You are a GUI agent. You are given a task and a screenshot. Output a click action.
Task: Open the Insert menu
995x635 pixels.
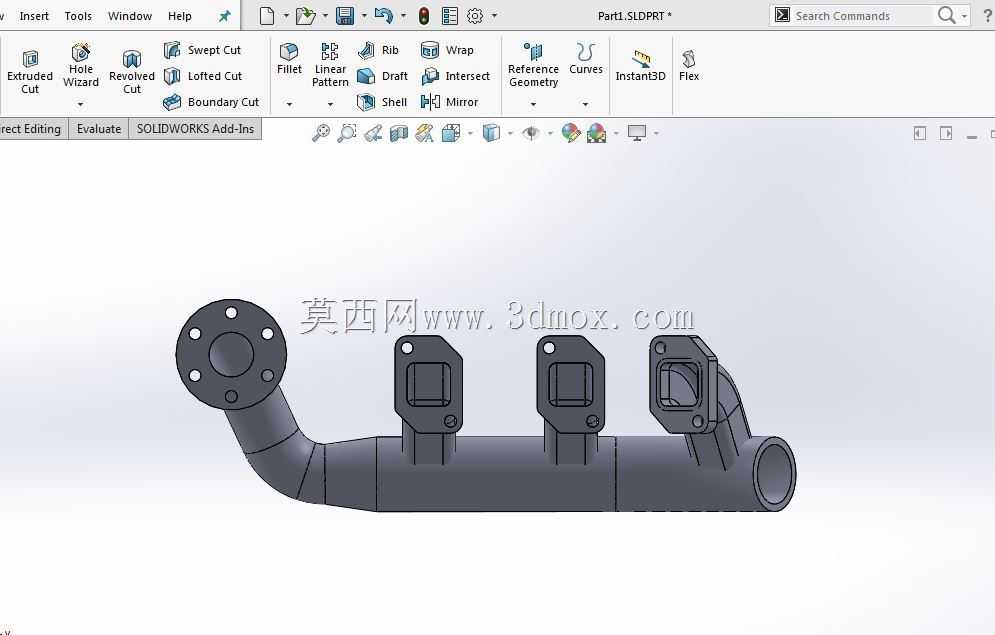(x=34, y=16)
